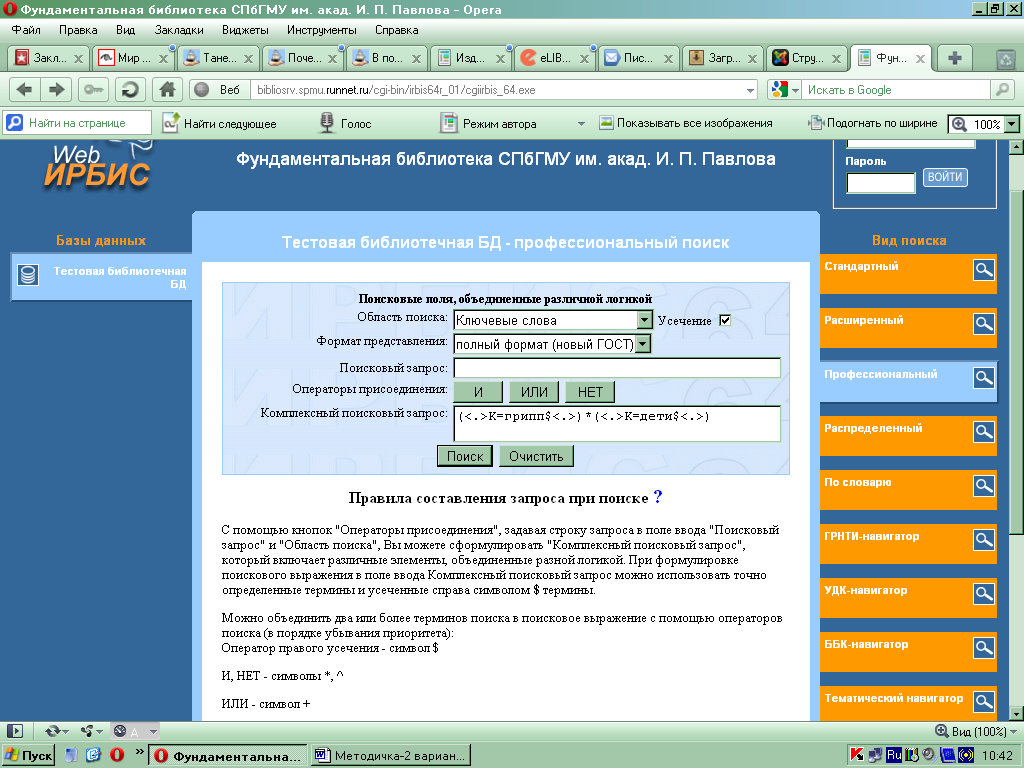1024x768 pixels.
Task: Click search icon next to УДК-навигатор
Action: (x=984, y=594)
